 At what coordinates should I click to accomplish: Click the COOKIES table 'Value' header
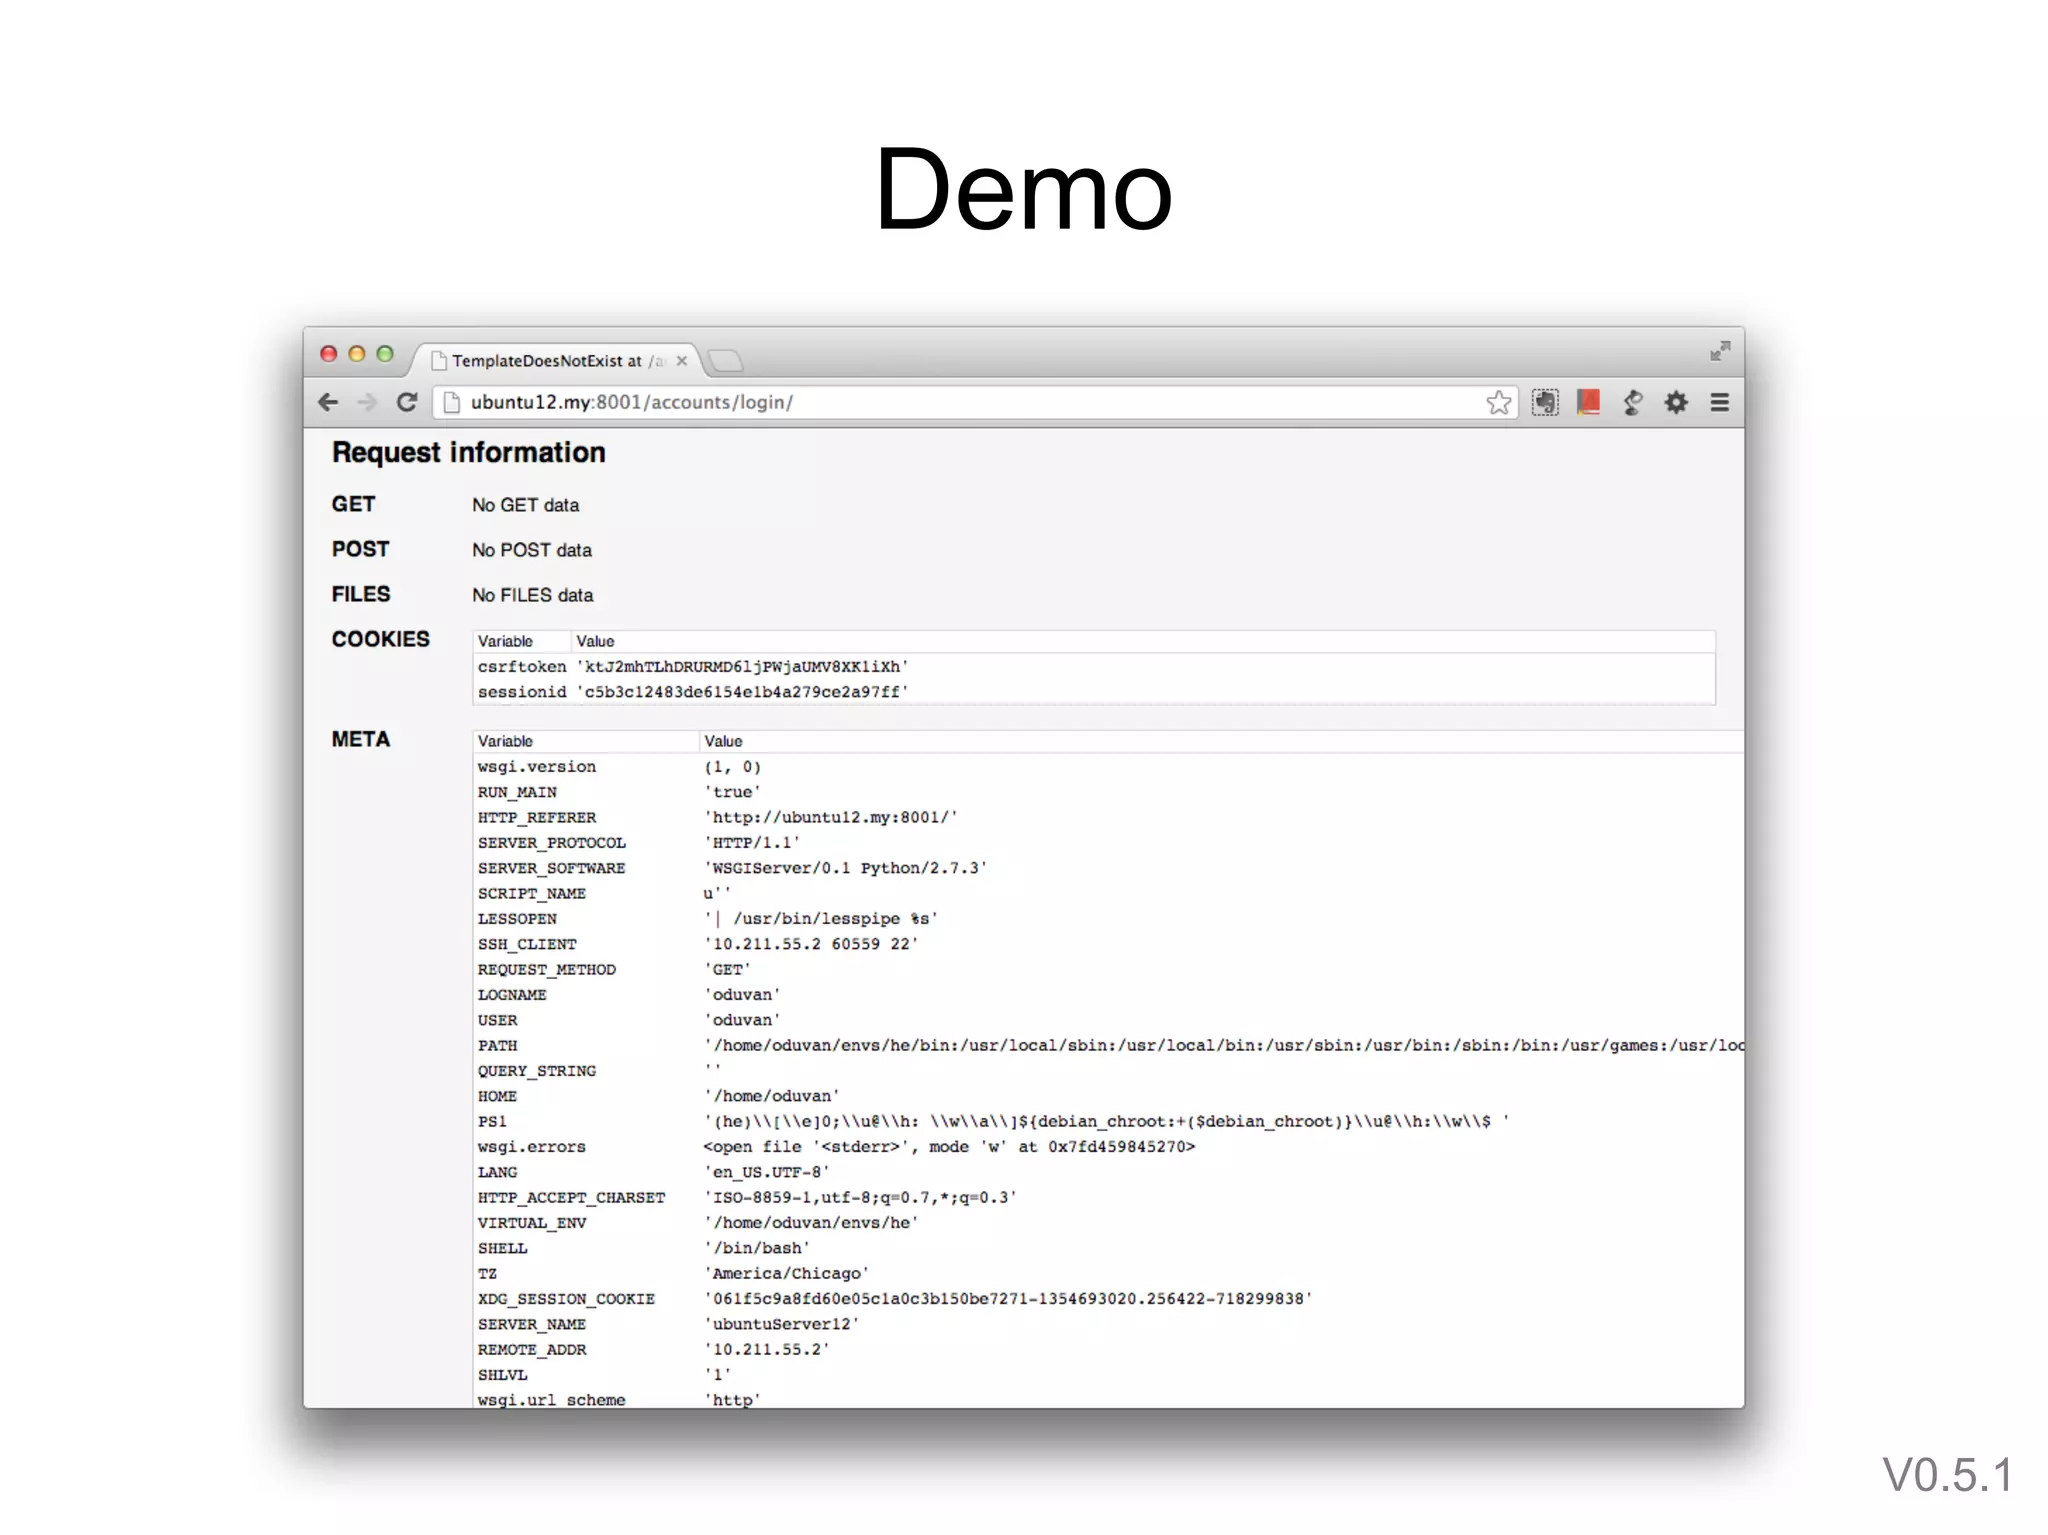click(x=595, y=641)
